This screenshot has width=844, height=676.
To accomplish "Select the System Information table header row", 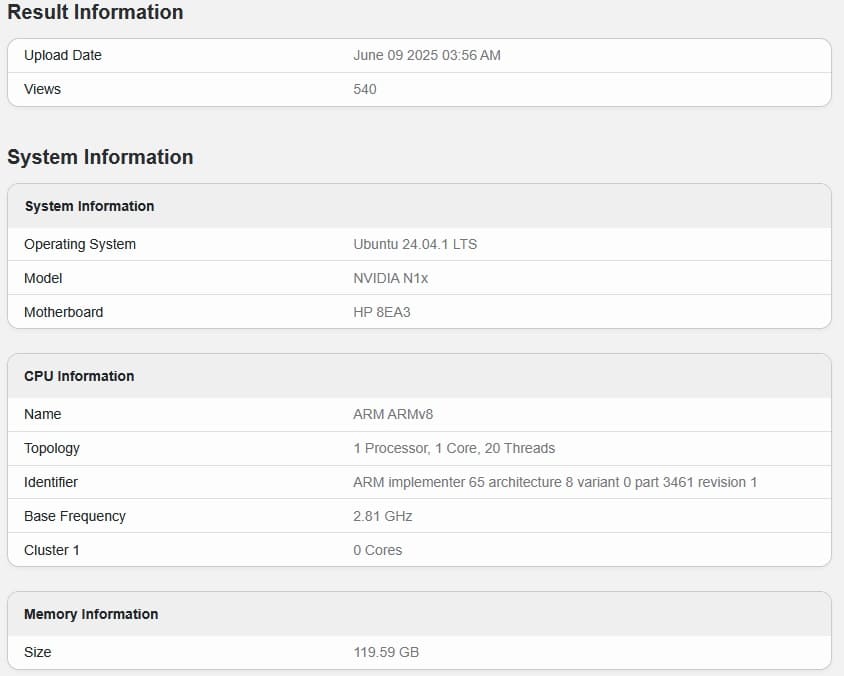I will coord(419,206).
